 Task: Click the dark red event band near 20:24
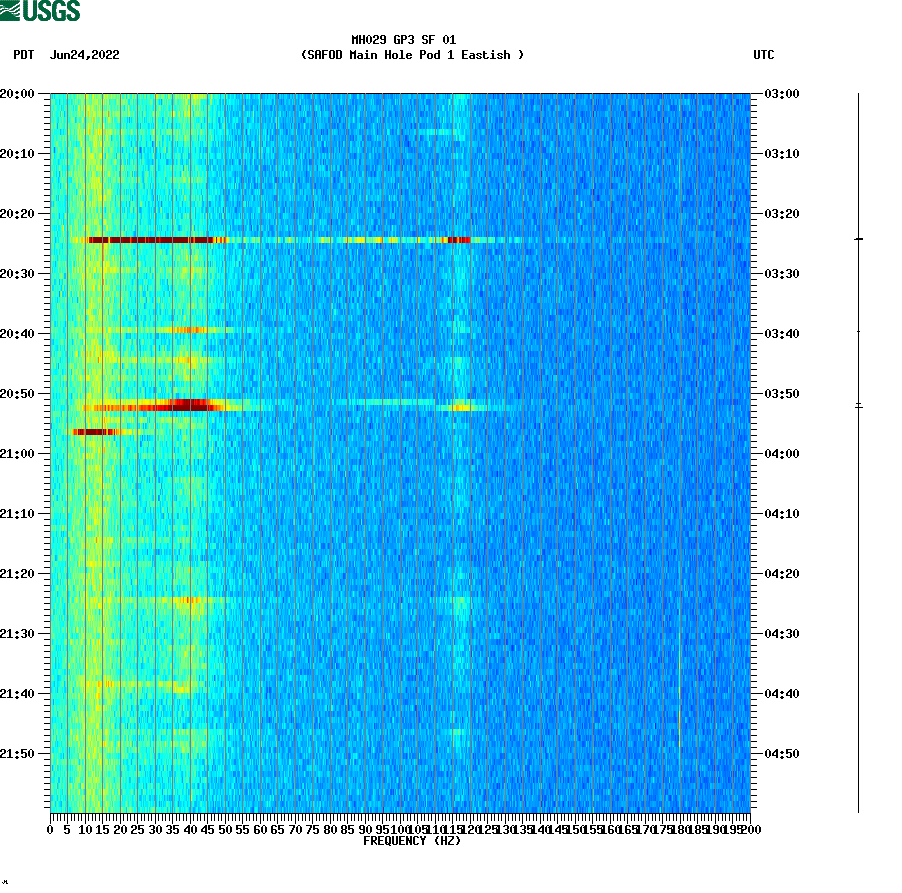click(x=150, y=240)
